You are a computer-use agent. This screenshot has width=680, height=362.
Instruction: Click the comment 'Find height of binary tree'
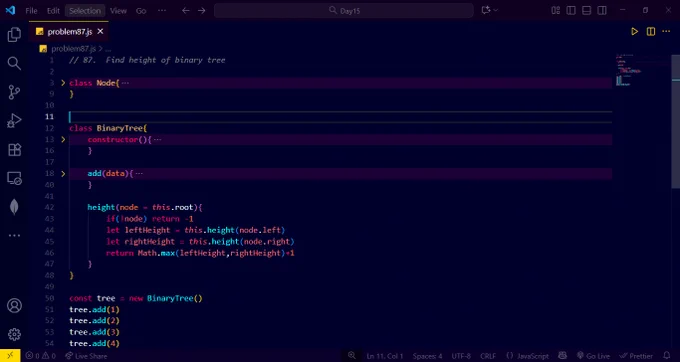coord(165,60)
